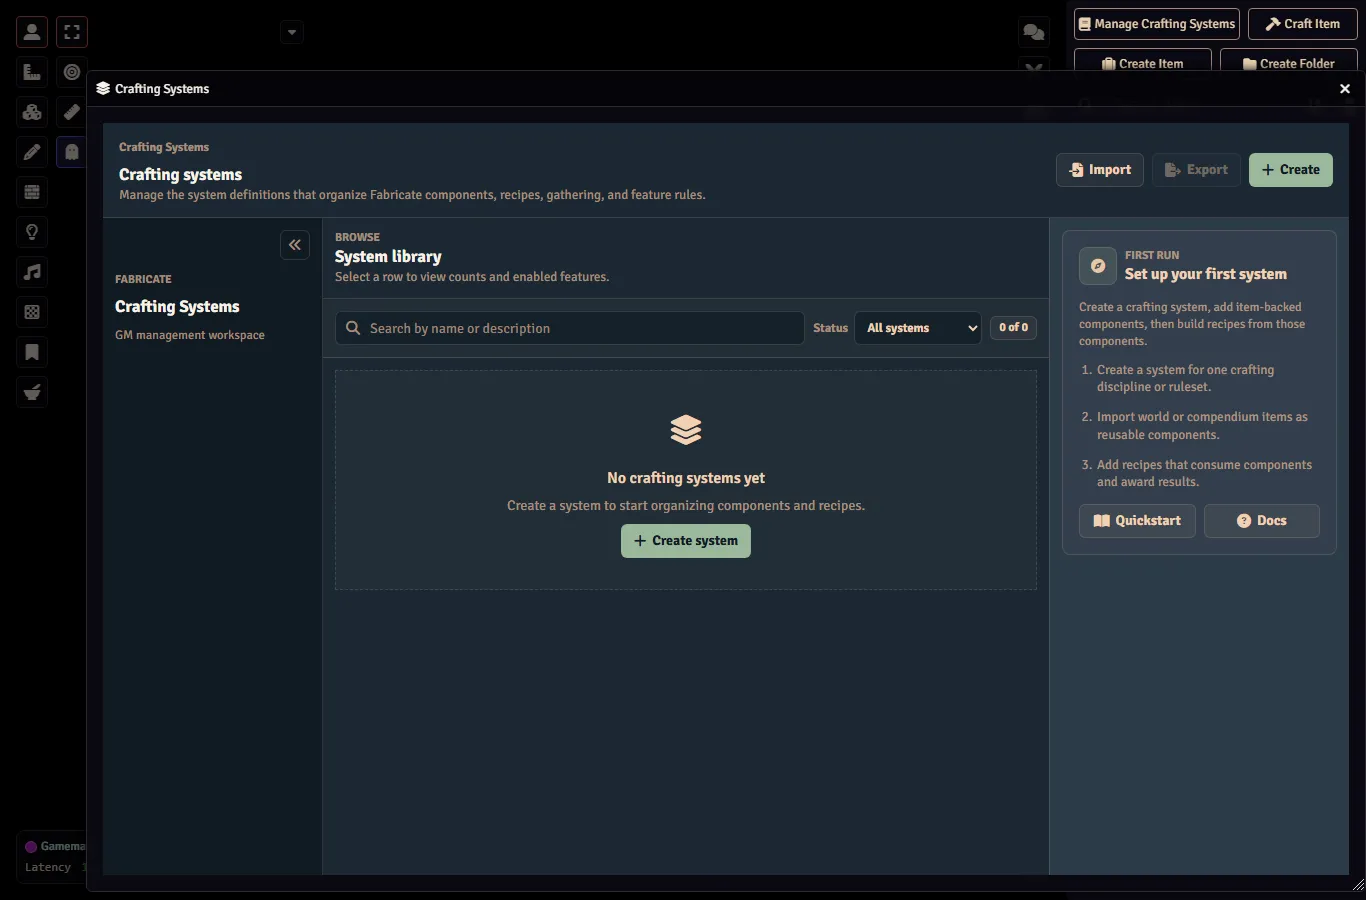This screenshot has height=900, width=1366.
Task: Click Create Folder in the sidebar
Action: (1288, 60)
